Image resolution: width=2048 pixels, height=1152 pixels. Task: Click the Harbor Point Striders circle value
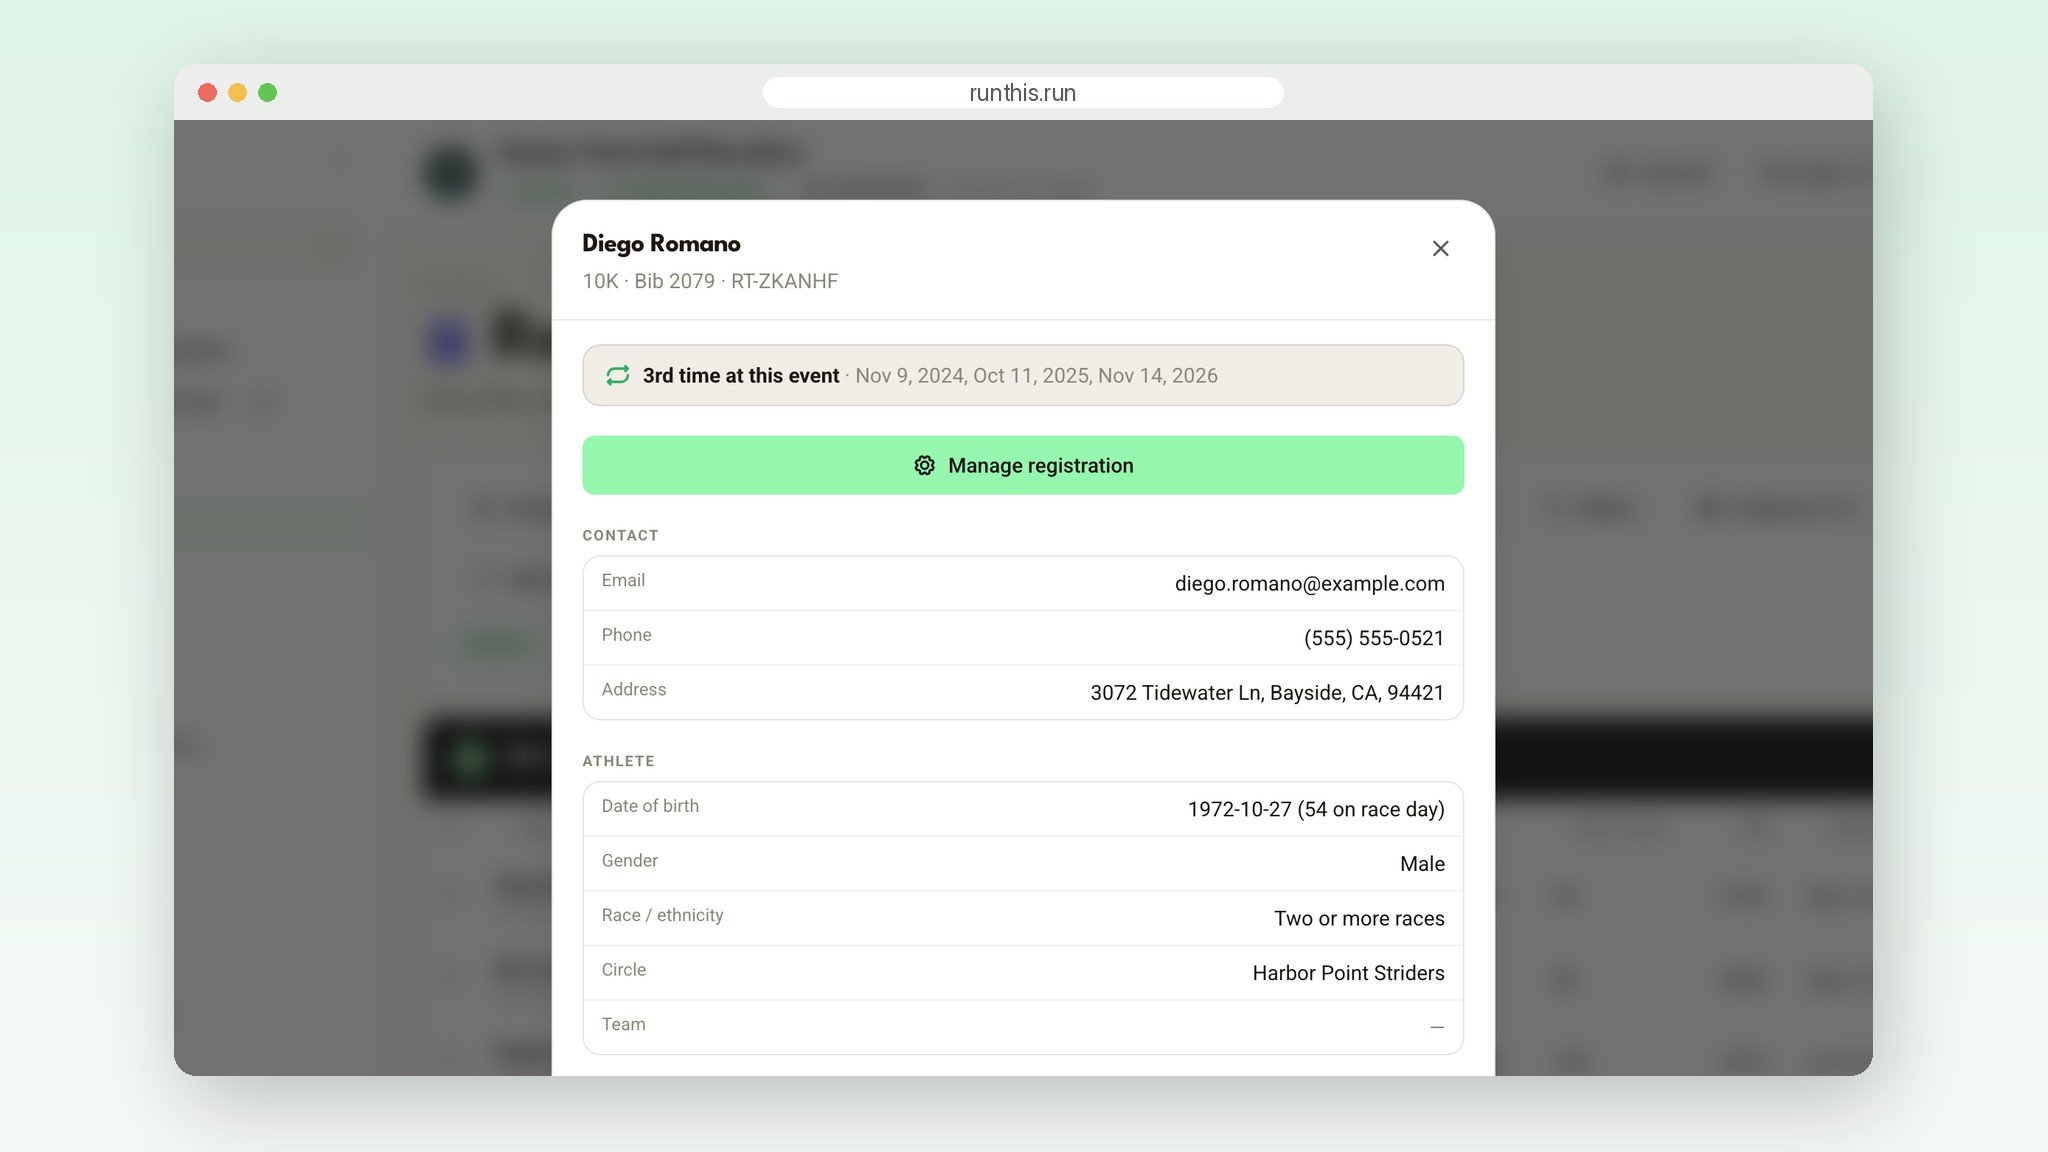tap(1348, 973)
